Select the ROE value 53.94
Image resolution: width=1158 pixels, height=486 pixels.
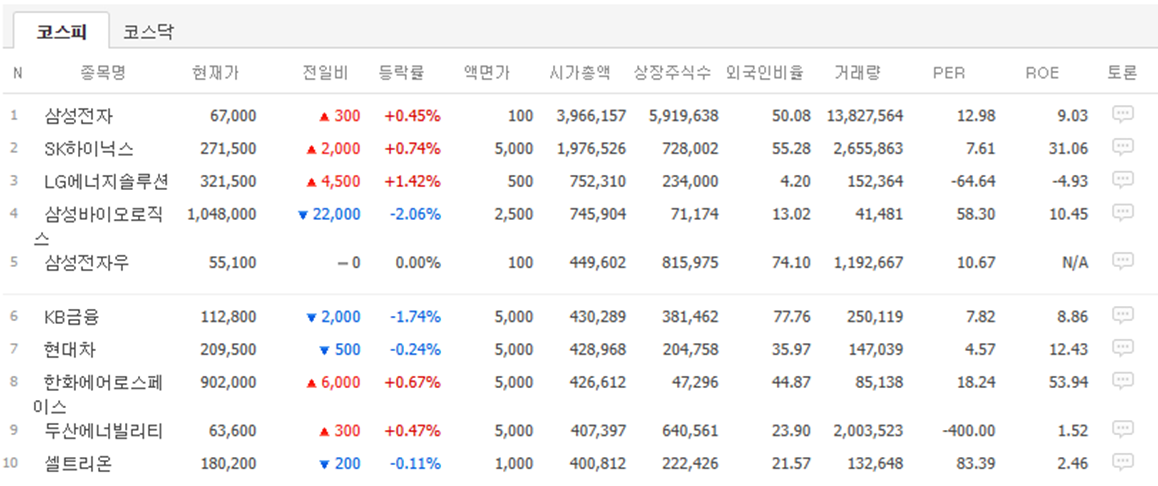1070,383
